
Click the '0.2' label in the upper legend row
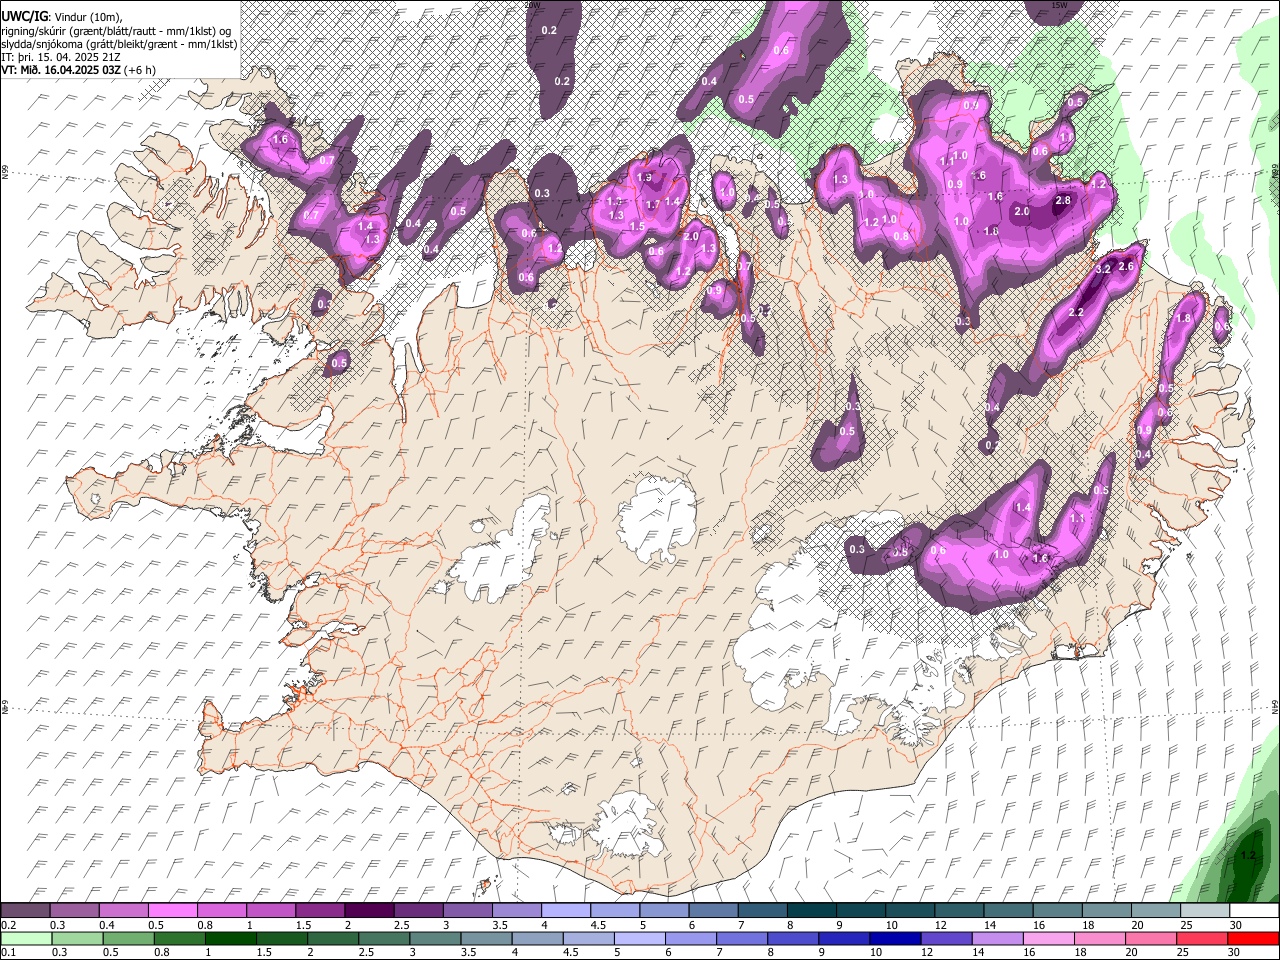(7, 925)
